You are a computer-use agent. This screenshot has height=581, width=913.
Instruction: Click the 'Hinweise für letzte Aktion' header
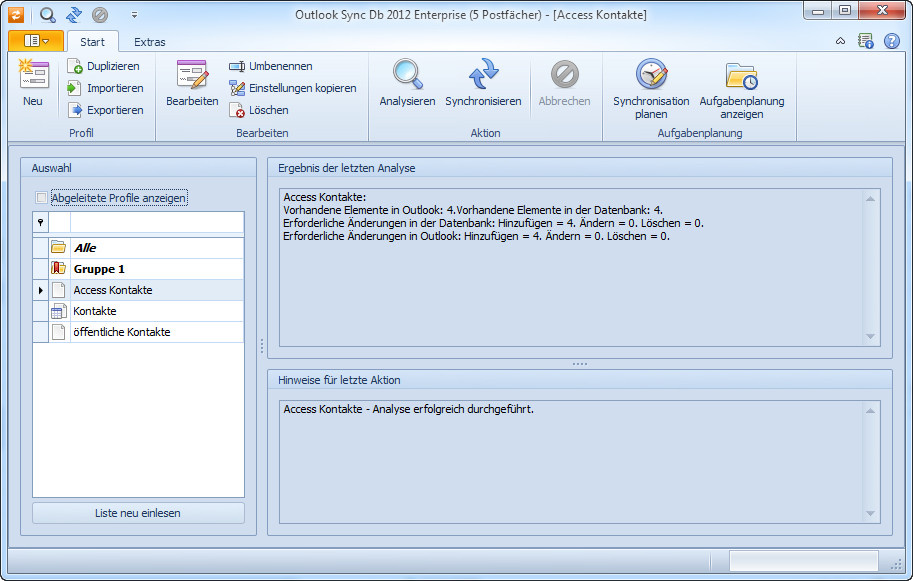339,380
